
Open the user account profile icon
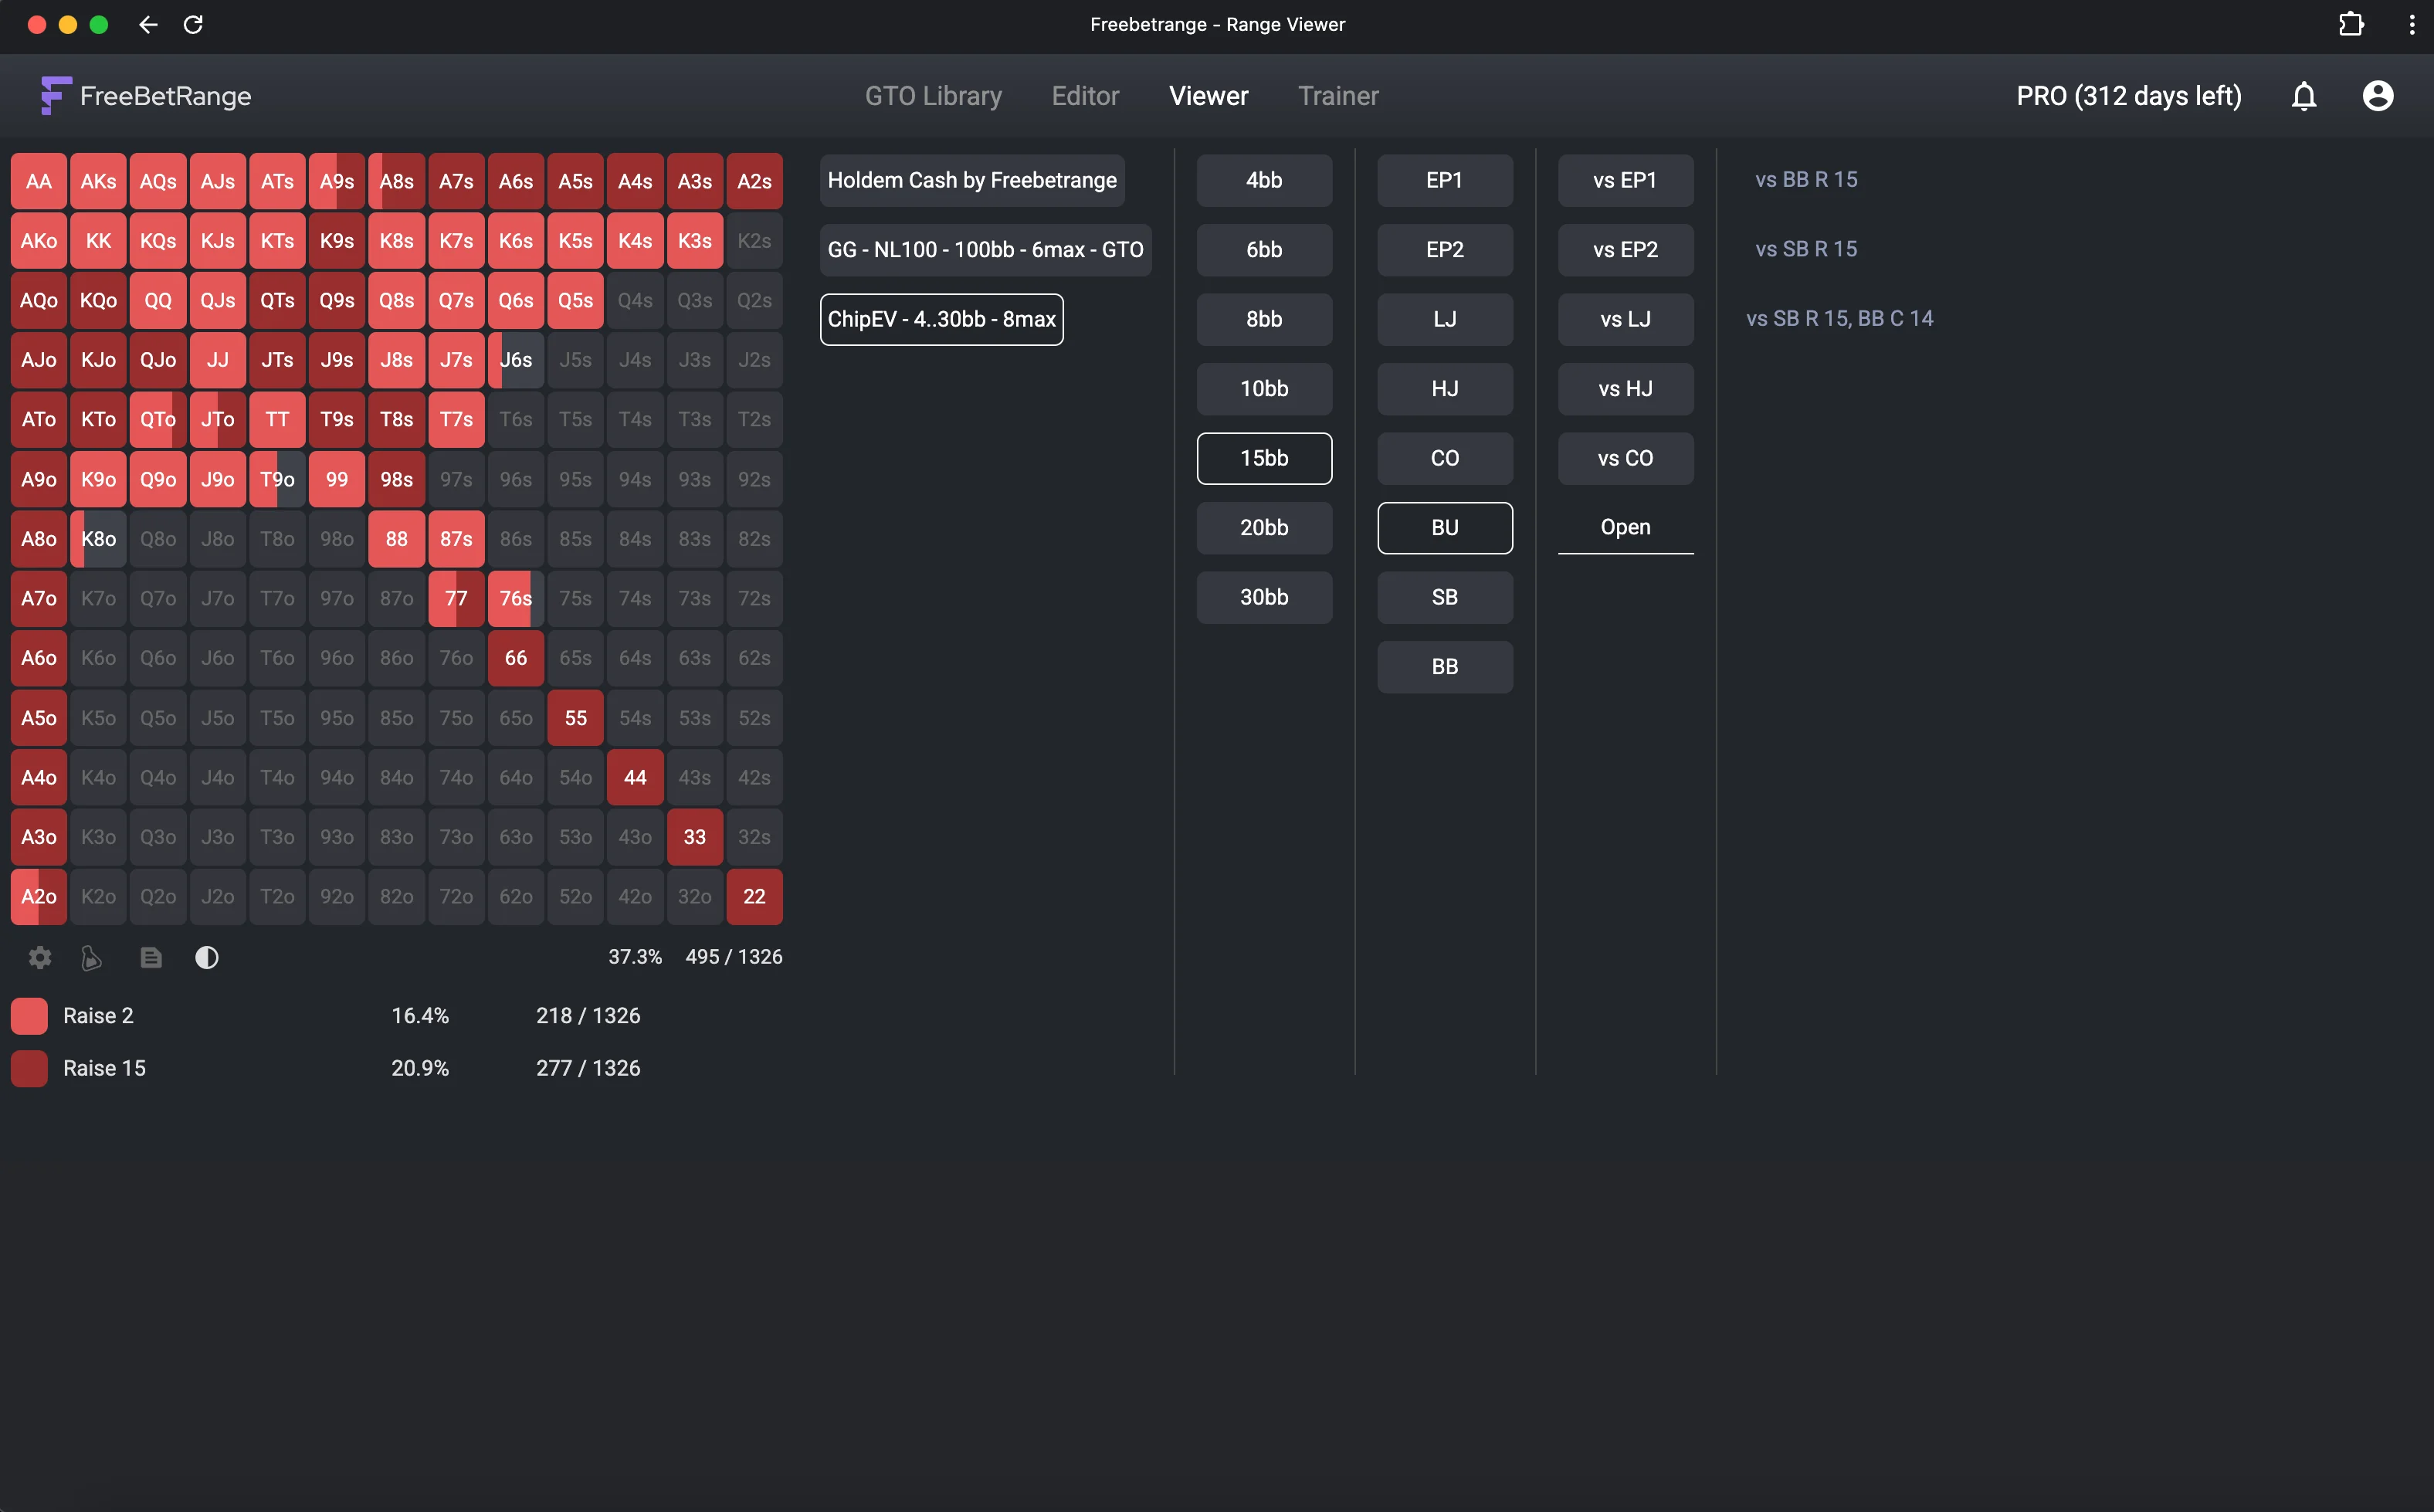pos(2378,96)
